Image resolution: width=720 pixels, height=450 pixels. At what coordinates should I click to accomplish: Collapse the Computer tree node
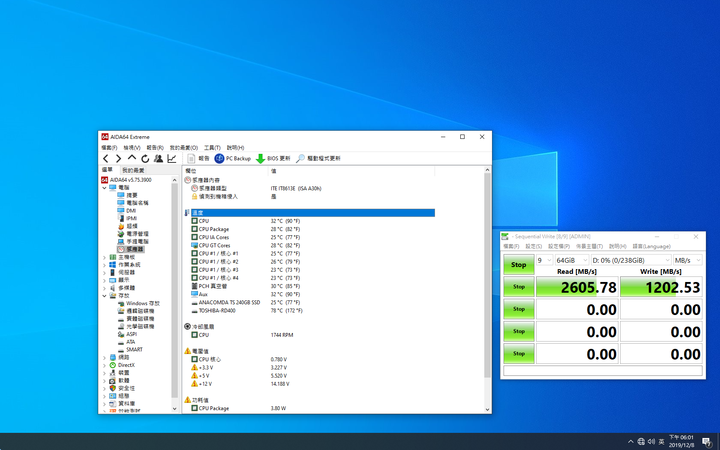point(104,188)
